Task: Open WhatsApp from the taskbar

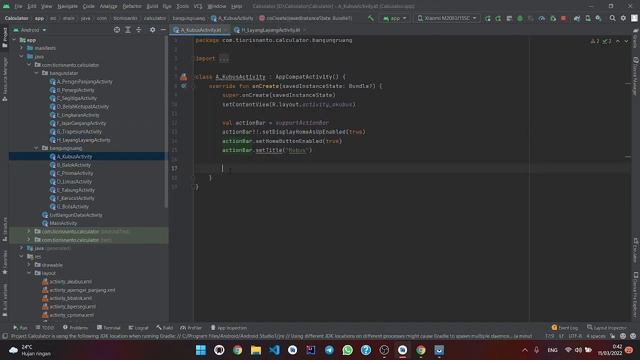Action: 347,350
